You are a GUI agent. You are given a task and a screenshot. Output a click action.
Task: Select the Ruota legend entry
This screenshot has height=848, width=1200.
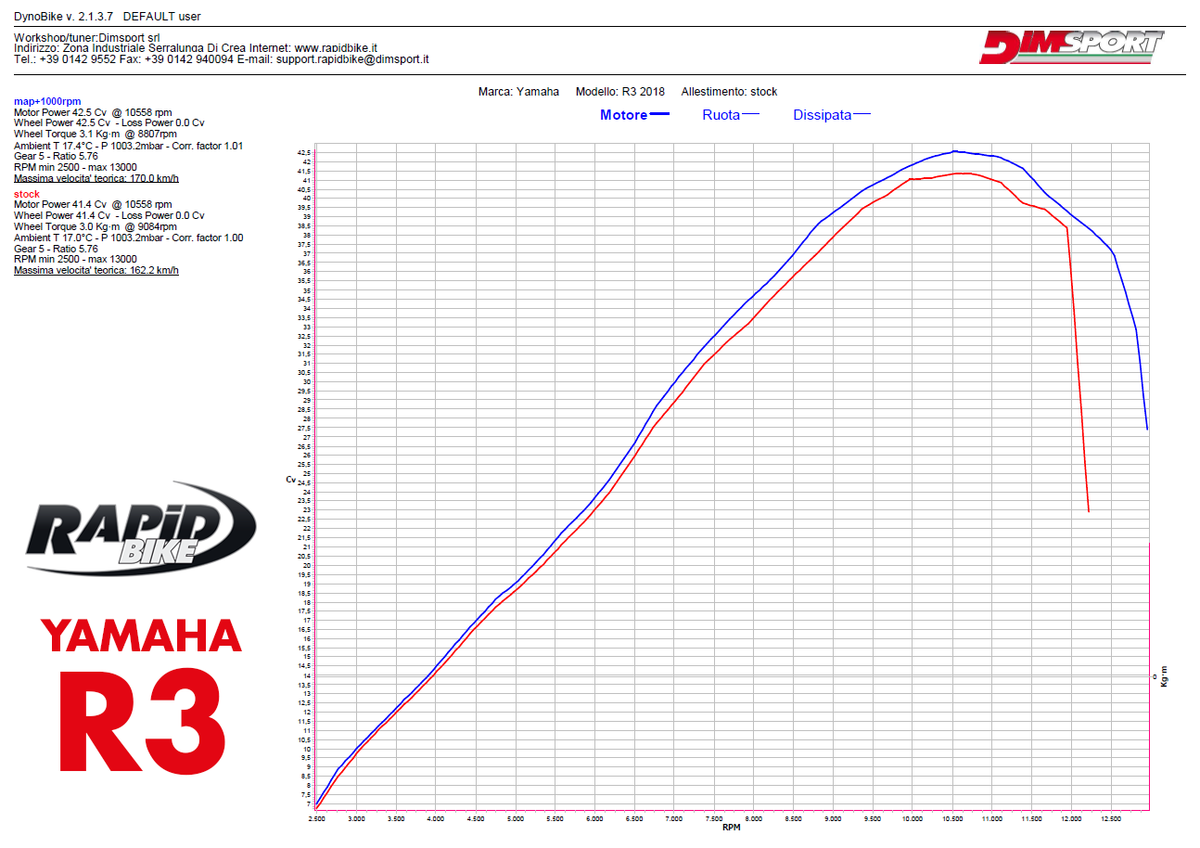(731, 115)
